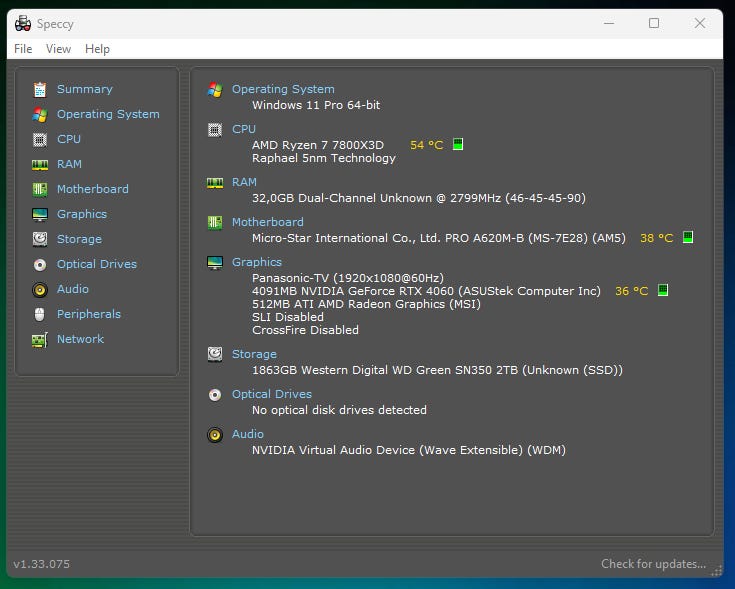The width and height of the screenshot is (735, 589).
Task: Click the speaker icon beside Audio heading
Action: (x=215, y=435)
